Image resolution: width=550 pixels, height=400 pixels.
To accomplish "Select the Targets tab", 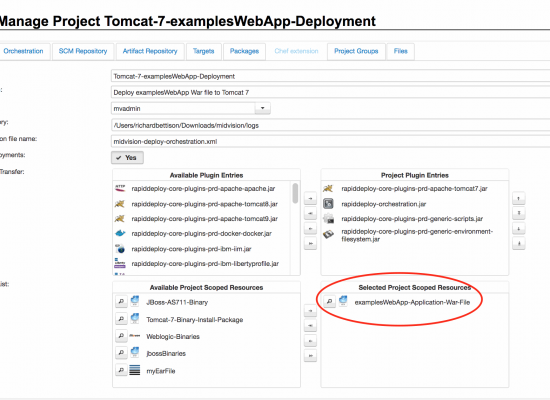I will 203,51.
